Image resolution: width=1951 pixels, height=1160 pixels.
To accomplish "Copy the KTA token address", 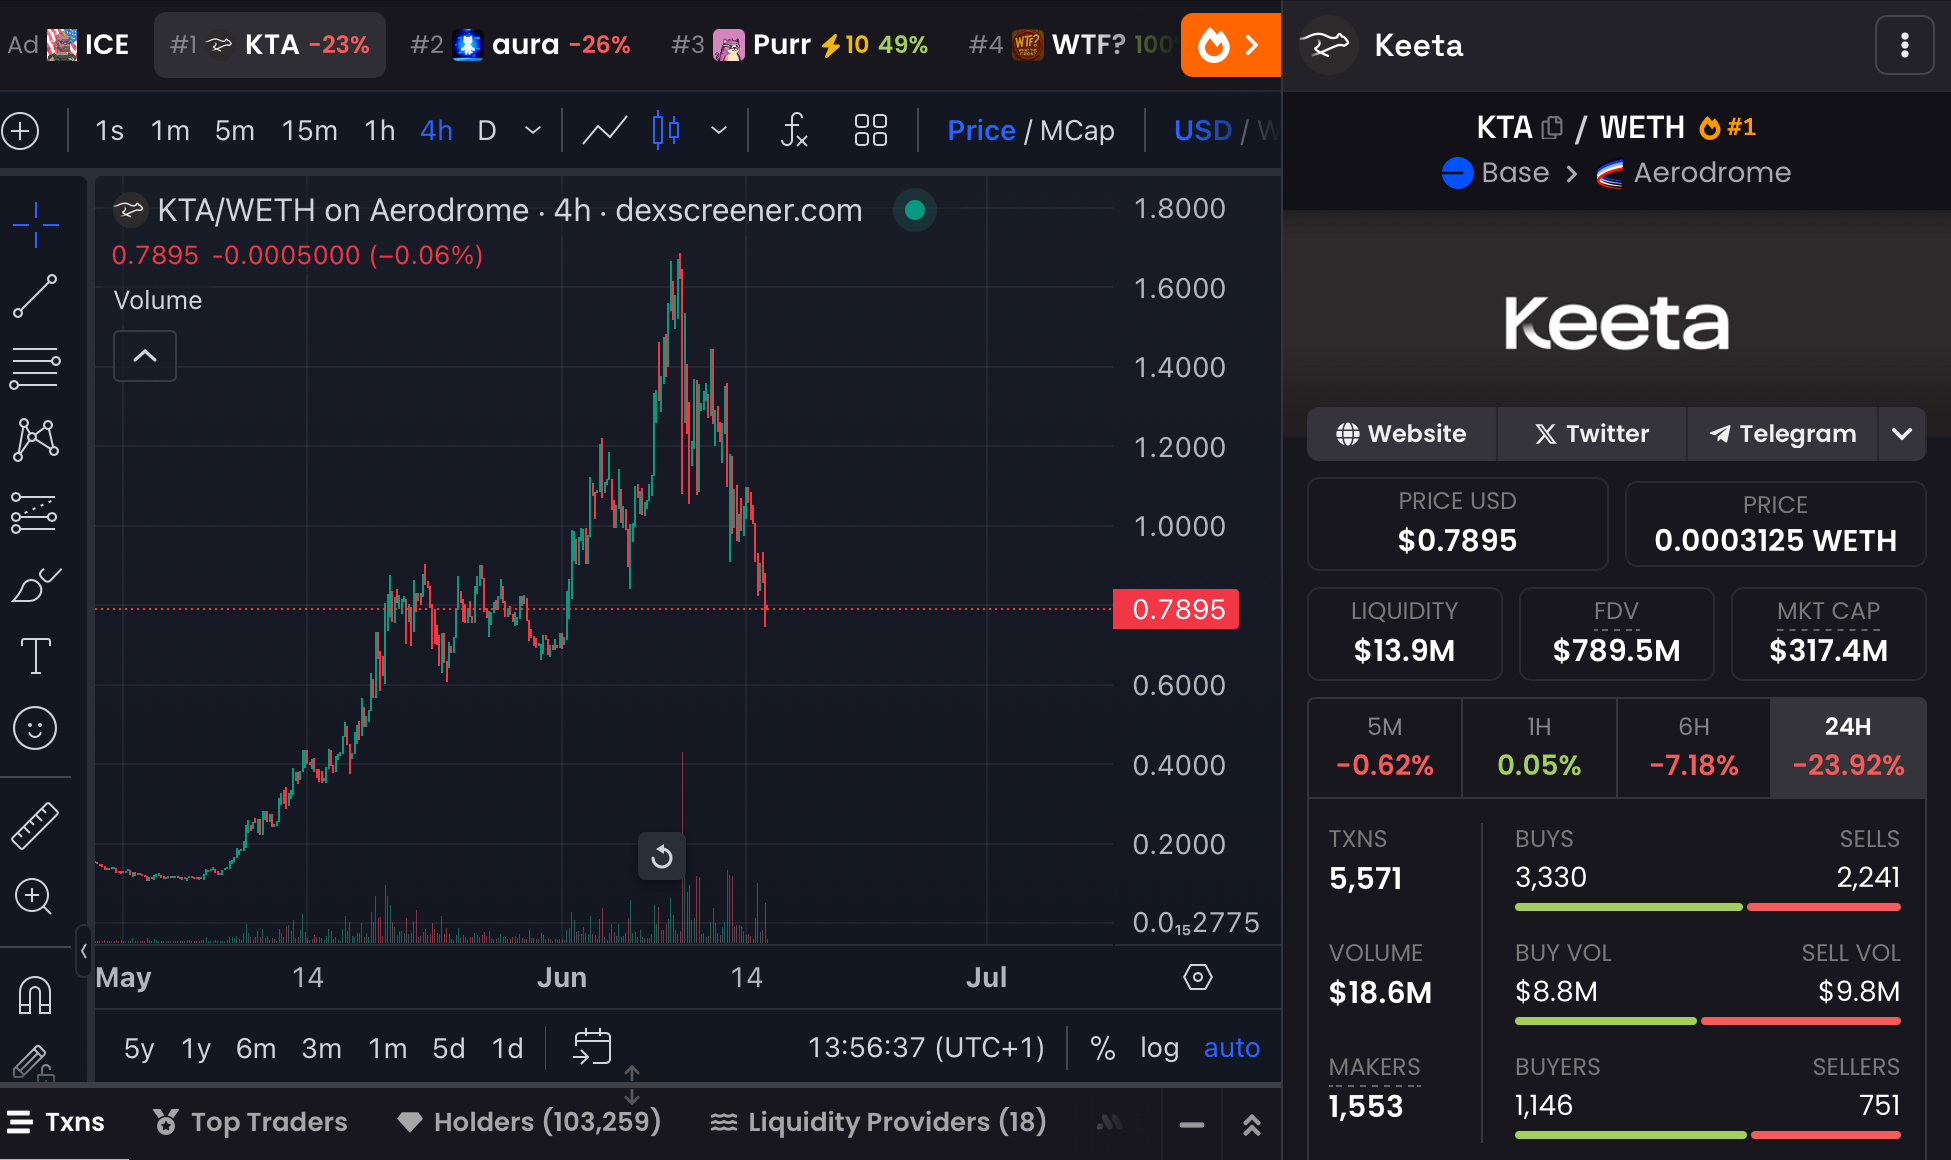I will (x=1552, y=128).
